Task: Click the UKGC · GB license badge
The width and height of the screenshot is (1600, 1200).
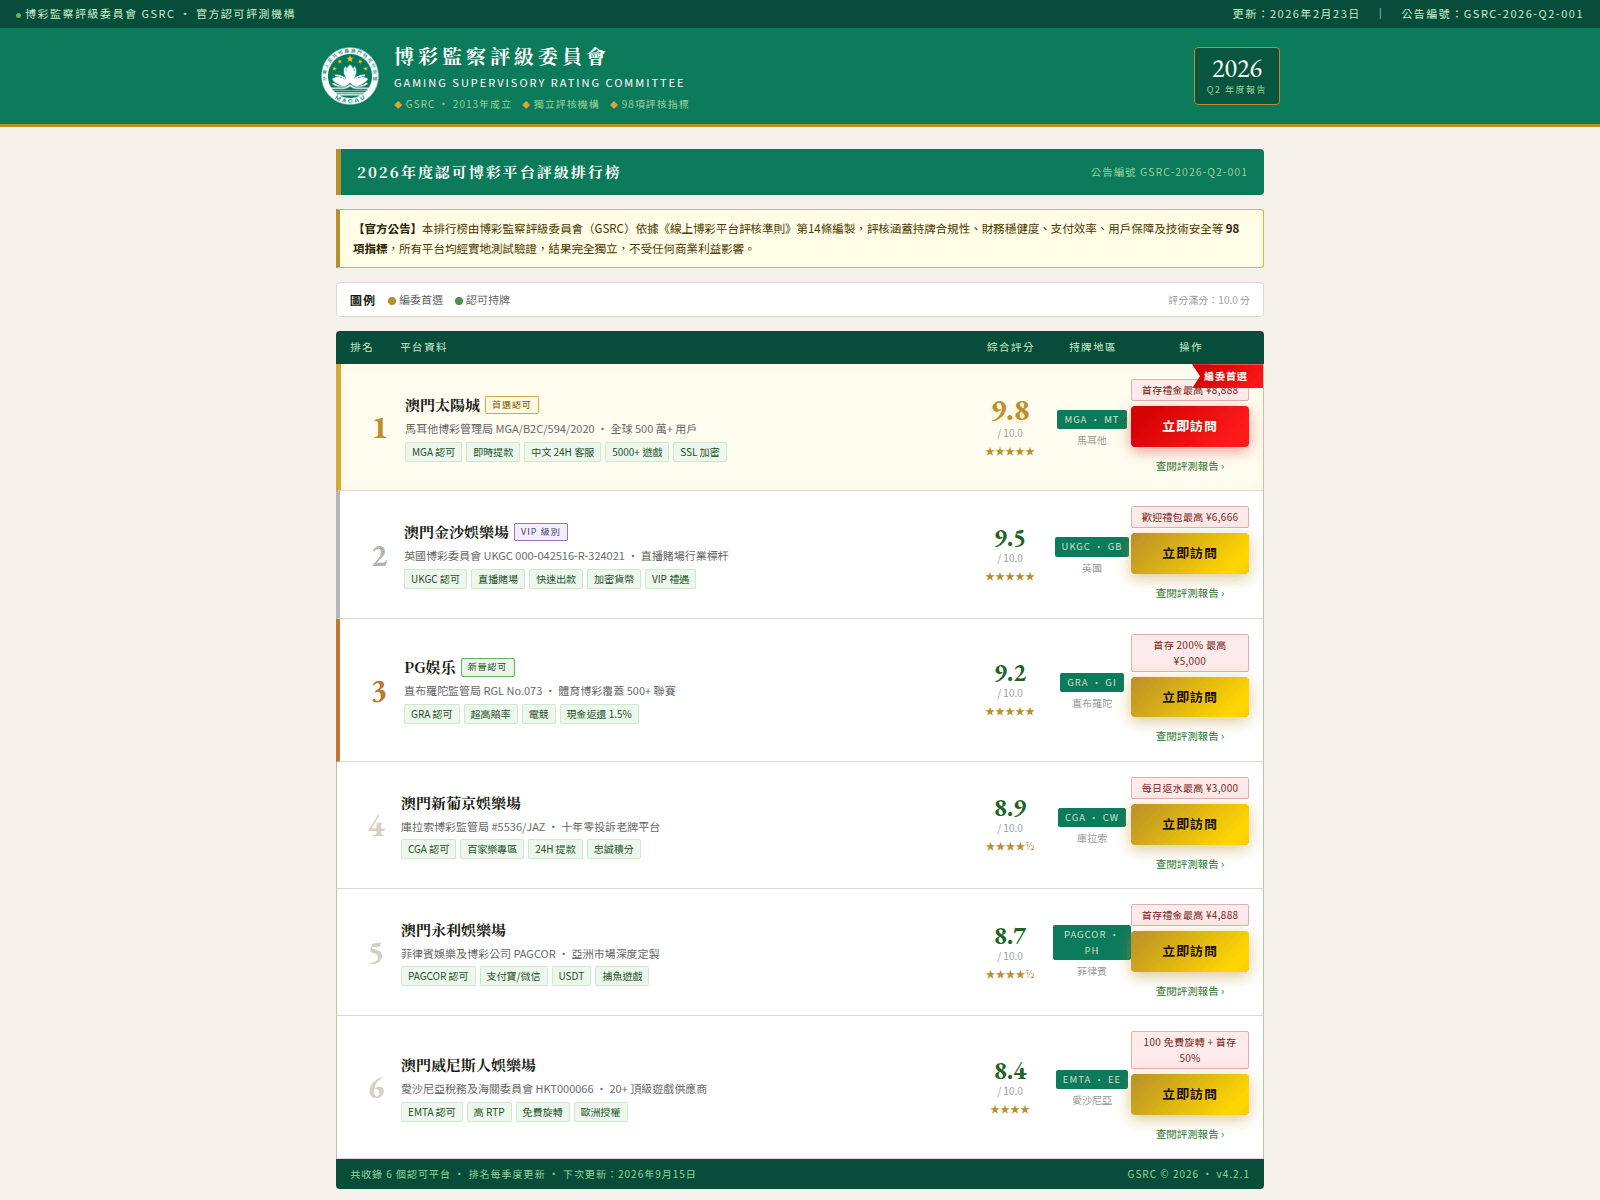Action: 1092,547
